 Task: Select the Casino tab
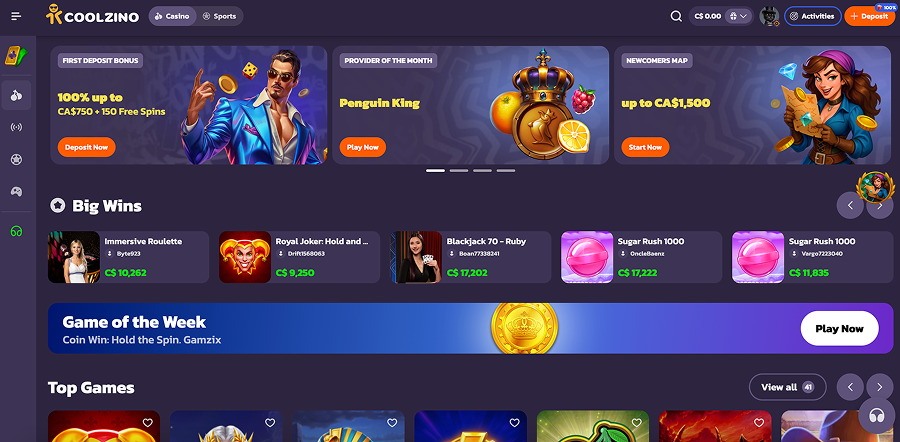click(172, 16)
